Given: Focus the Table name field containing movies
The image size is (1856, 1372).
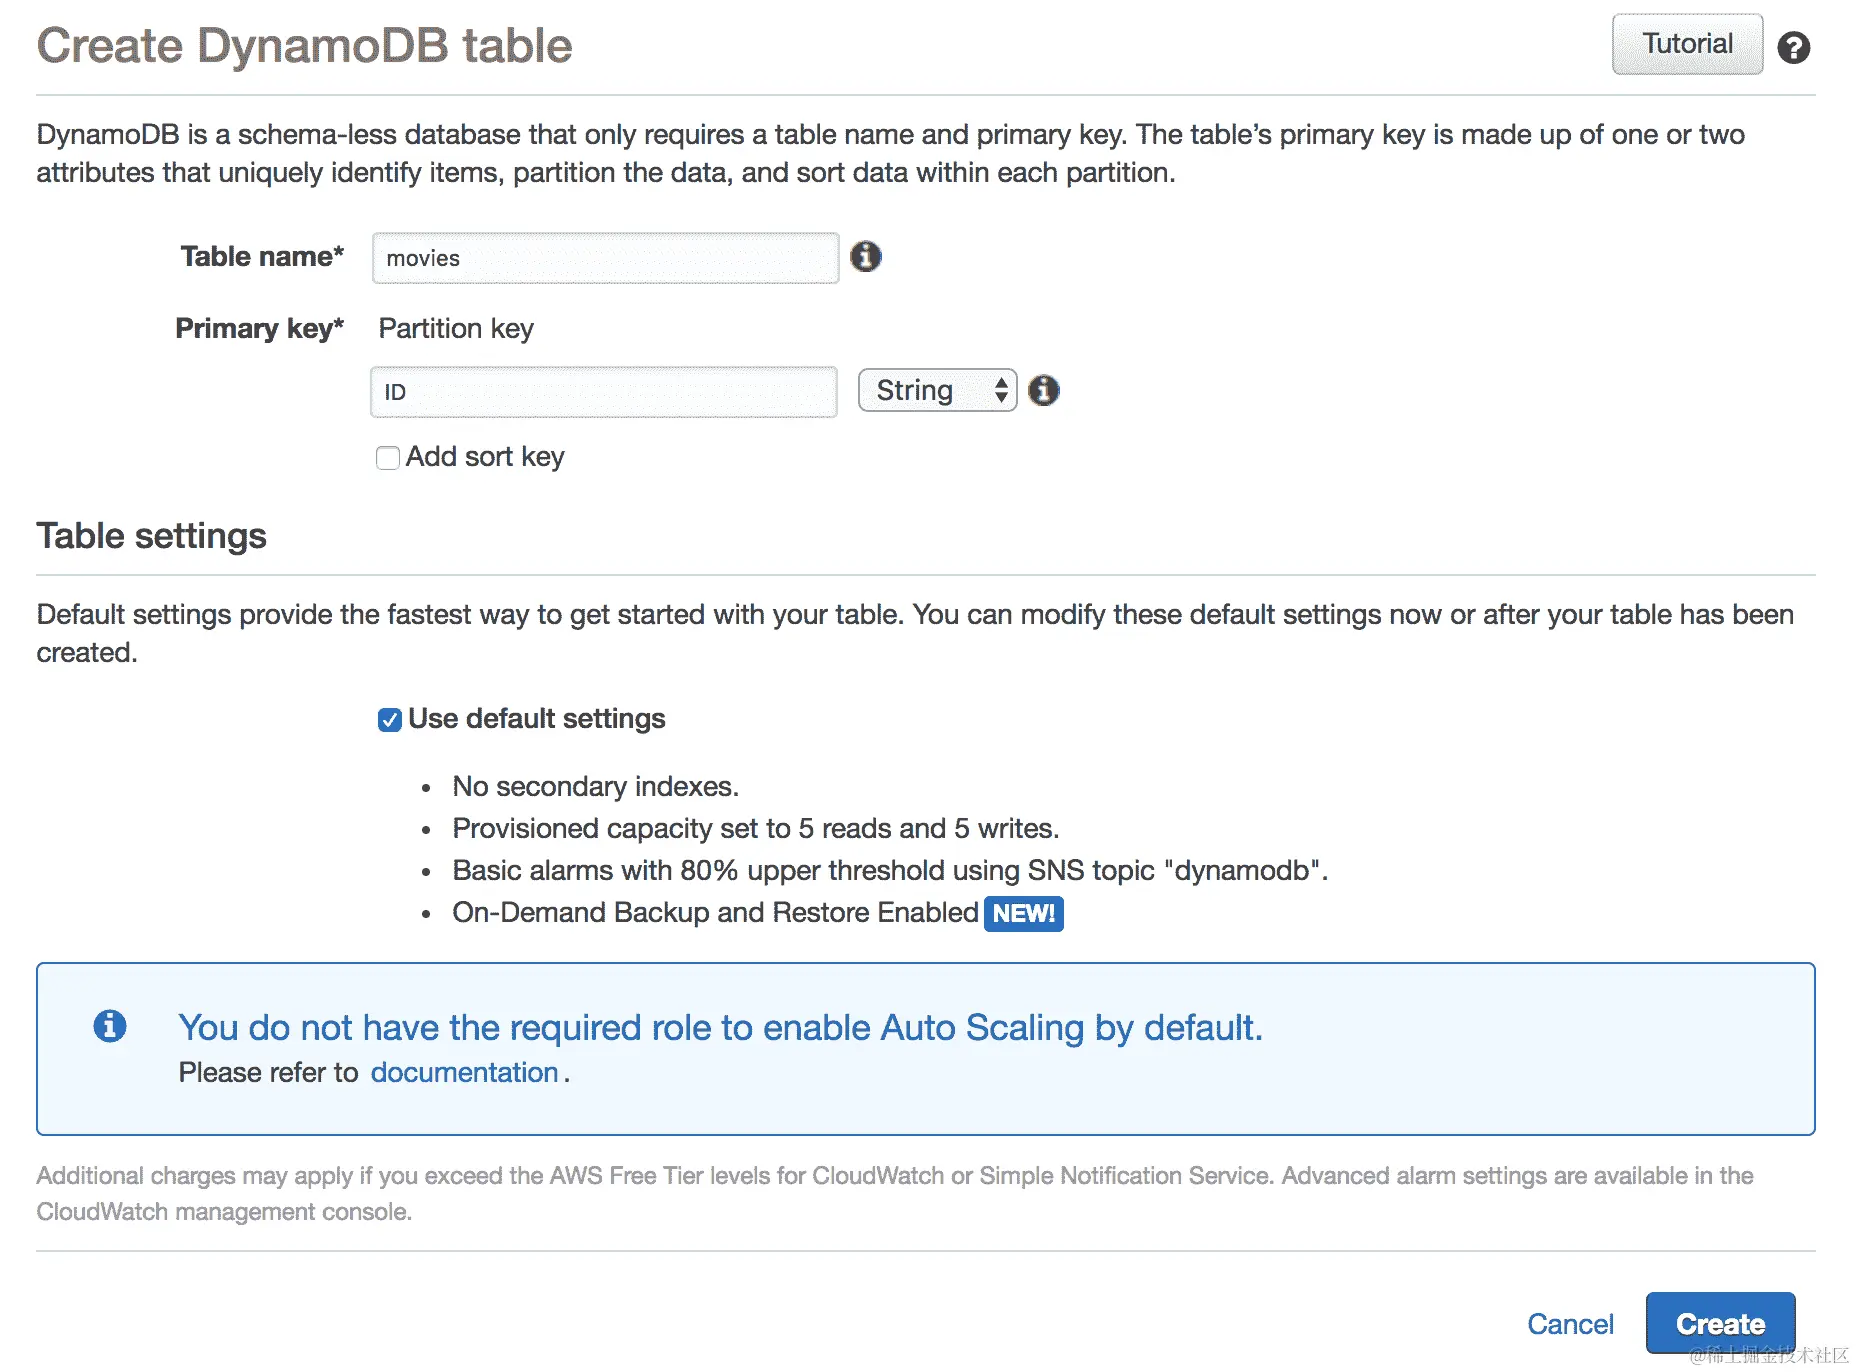Looking at the screenshot, I should point(605,258).
